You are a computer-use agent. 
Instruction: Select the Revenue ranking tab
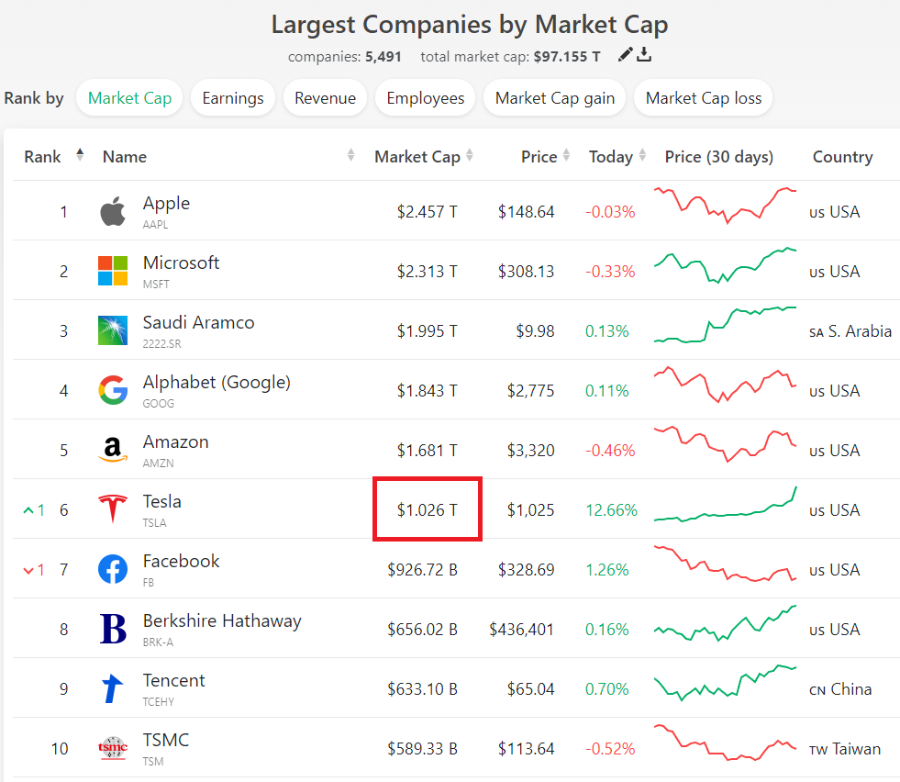point(325,98)
